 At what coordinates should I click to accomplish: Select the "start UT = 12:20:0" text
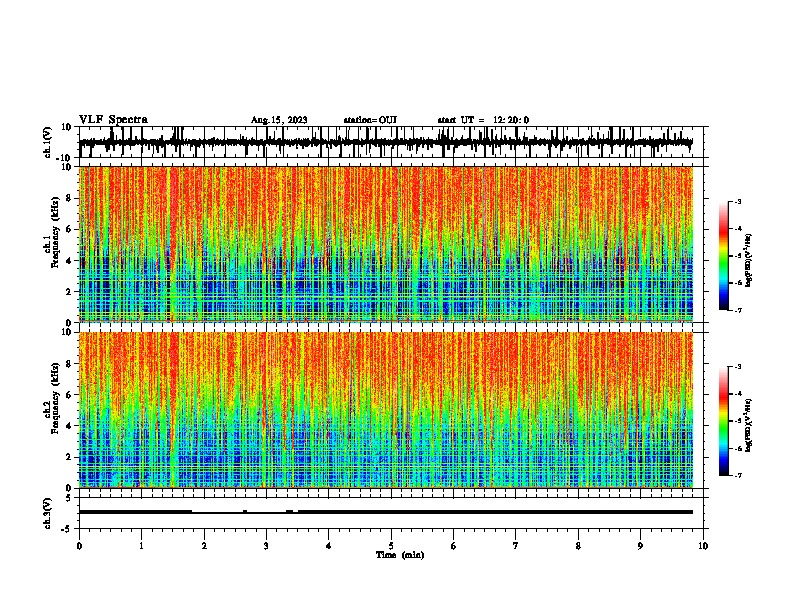(483, 120)
